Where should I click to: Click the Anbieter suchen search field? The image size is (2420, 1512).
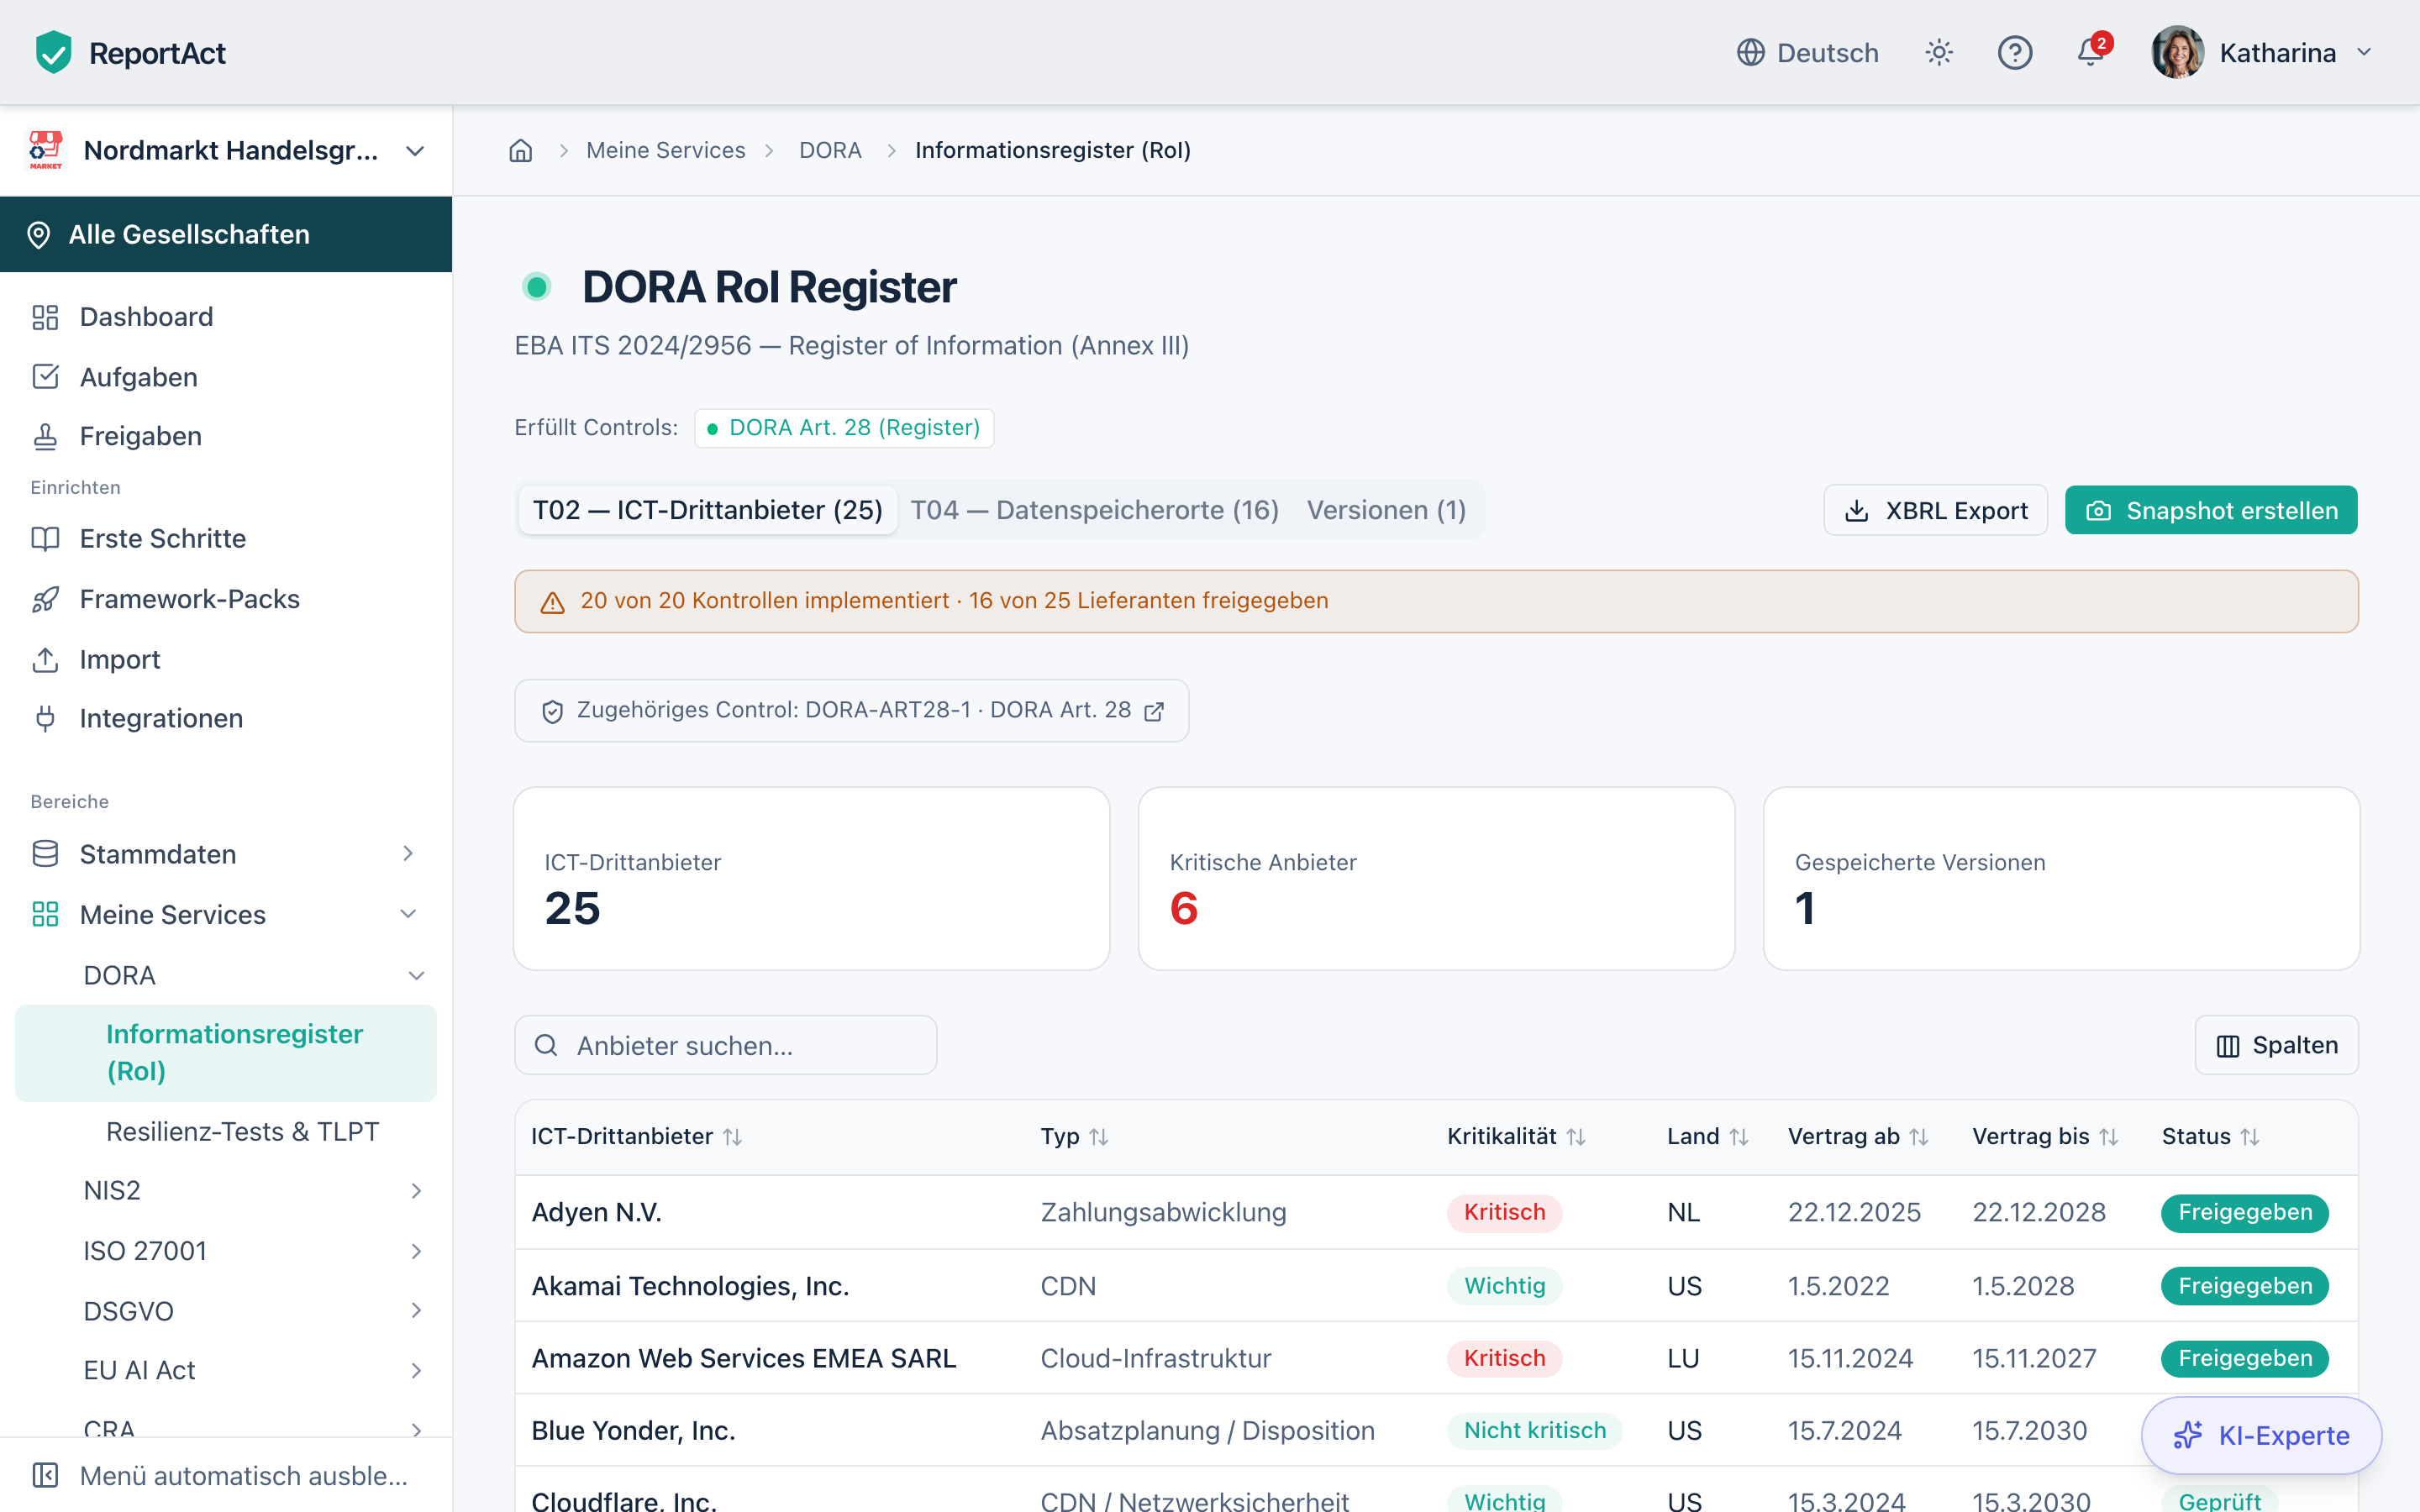(x=726, y=1045)
